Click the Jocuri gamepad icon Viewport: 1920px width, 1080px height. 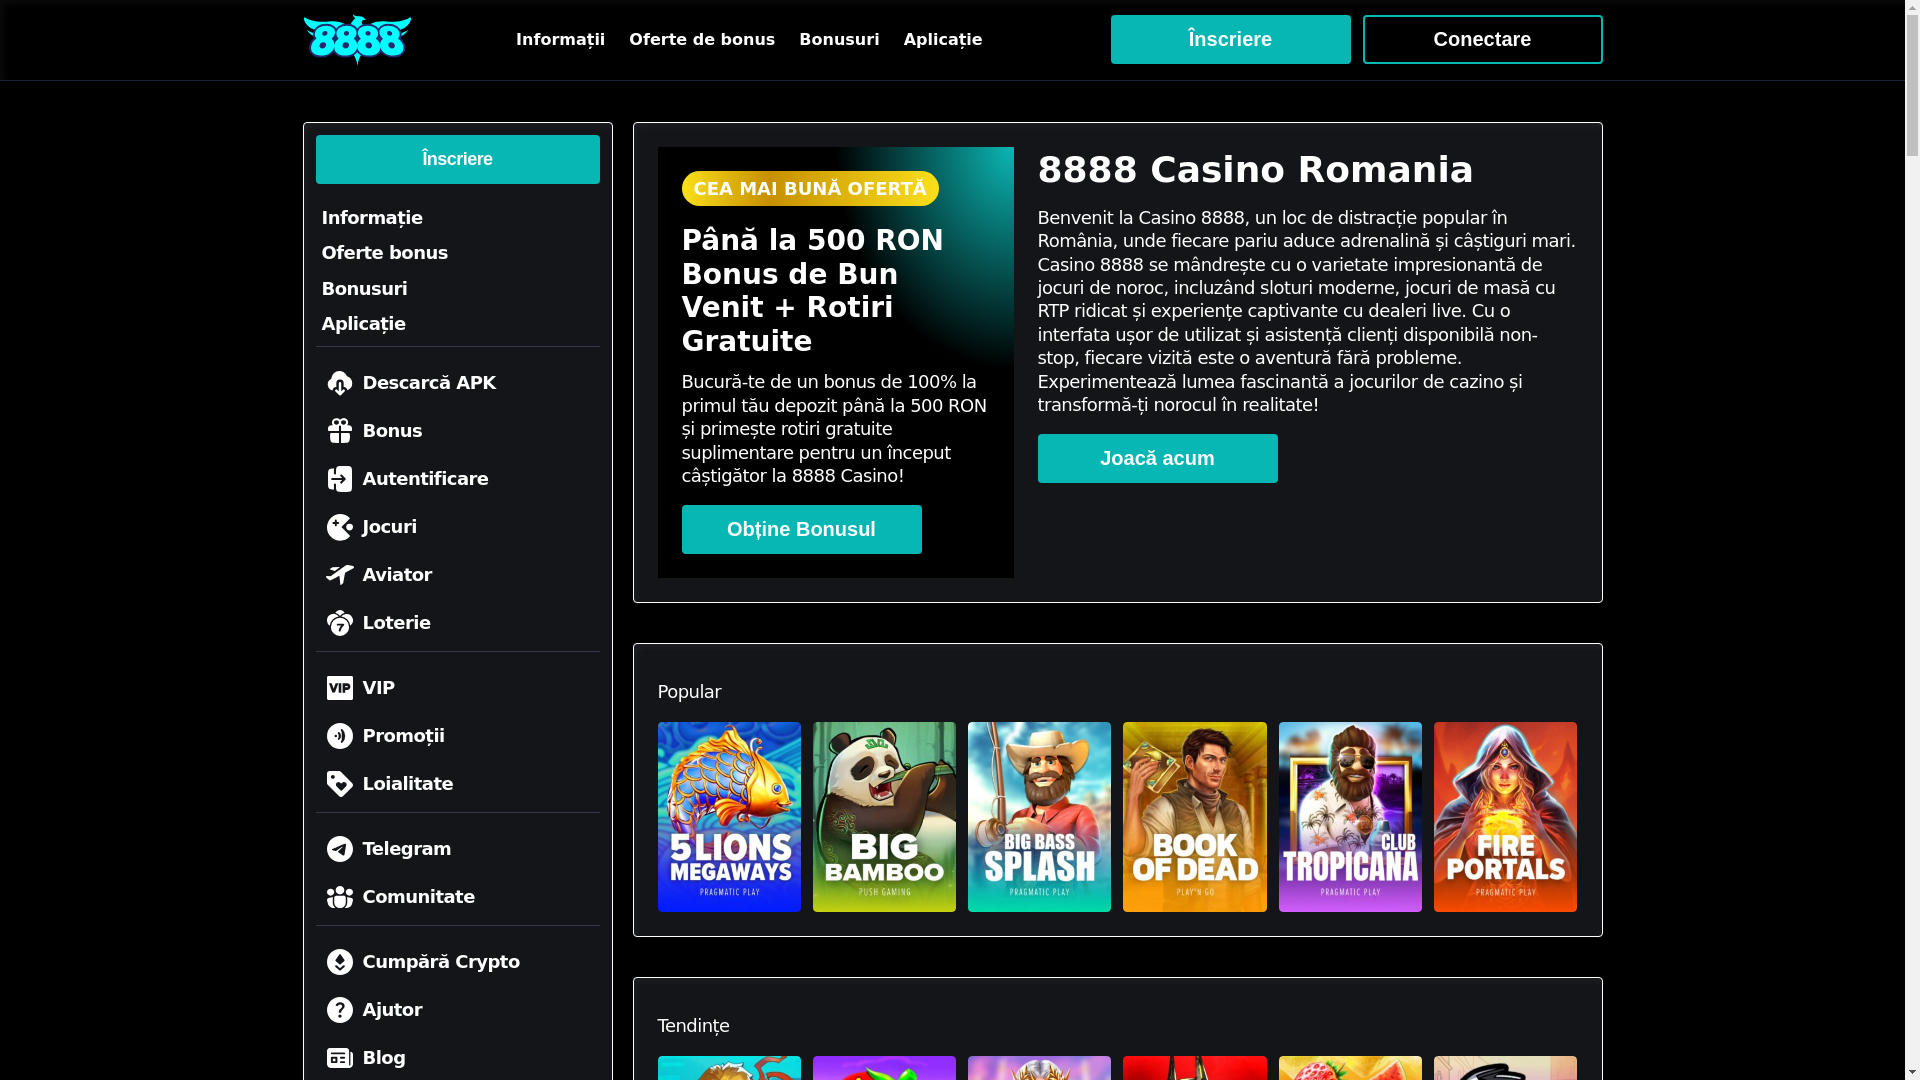coord(340,527)
